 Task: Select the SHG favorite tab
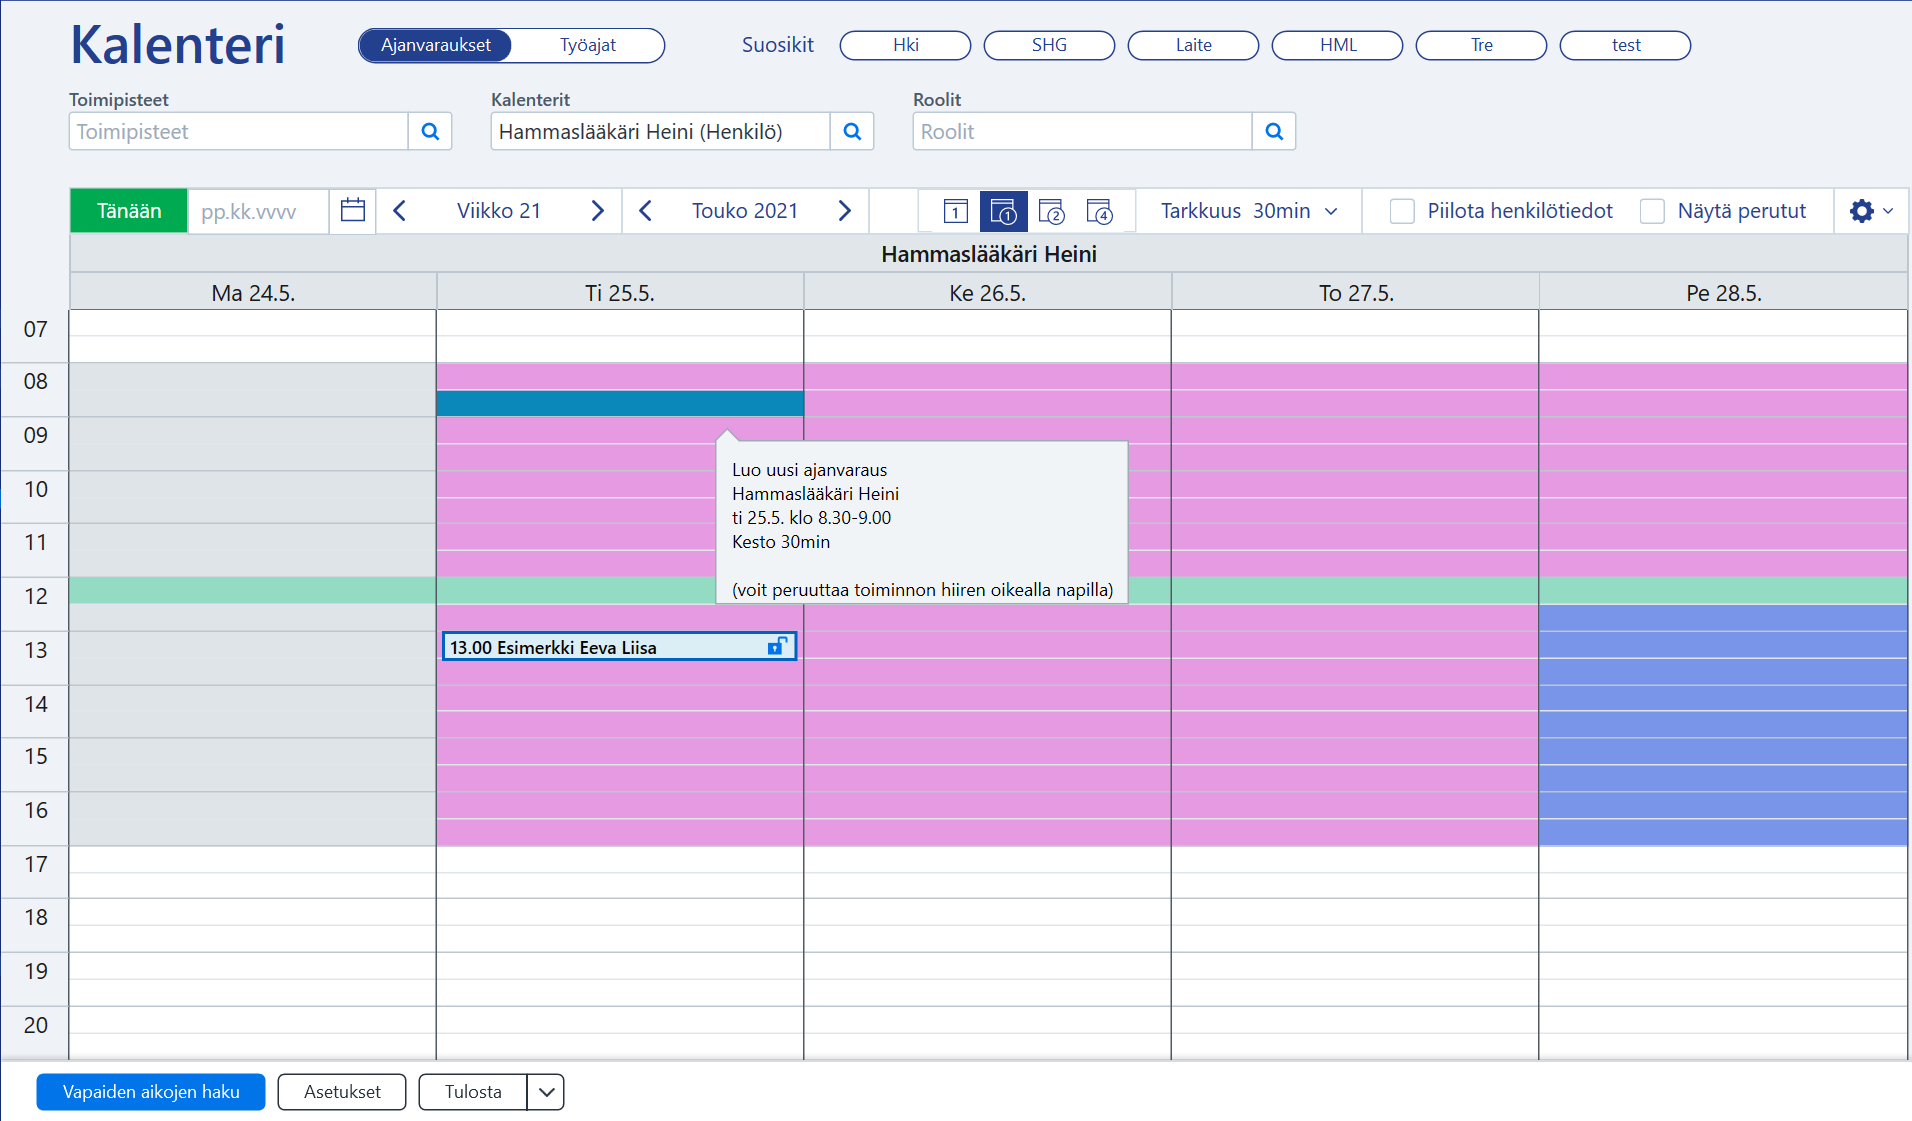point(1049,45)
